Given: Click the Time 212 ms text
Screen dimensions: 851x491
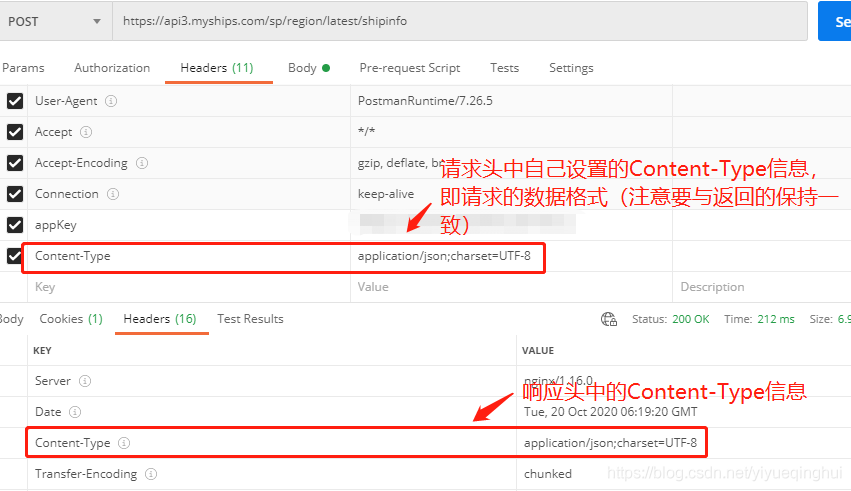Looking at the screenshot, I should (759, 319).
